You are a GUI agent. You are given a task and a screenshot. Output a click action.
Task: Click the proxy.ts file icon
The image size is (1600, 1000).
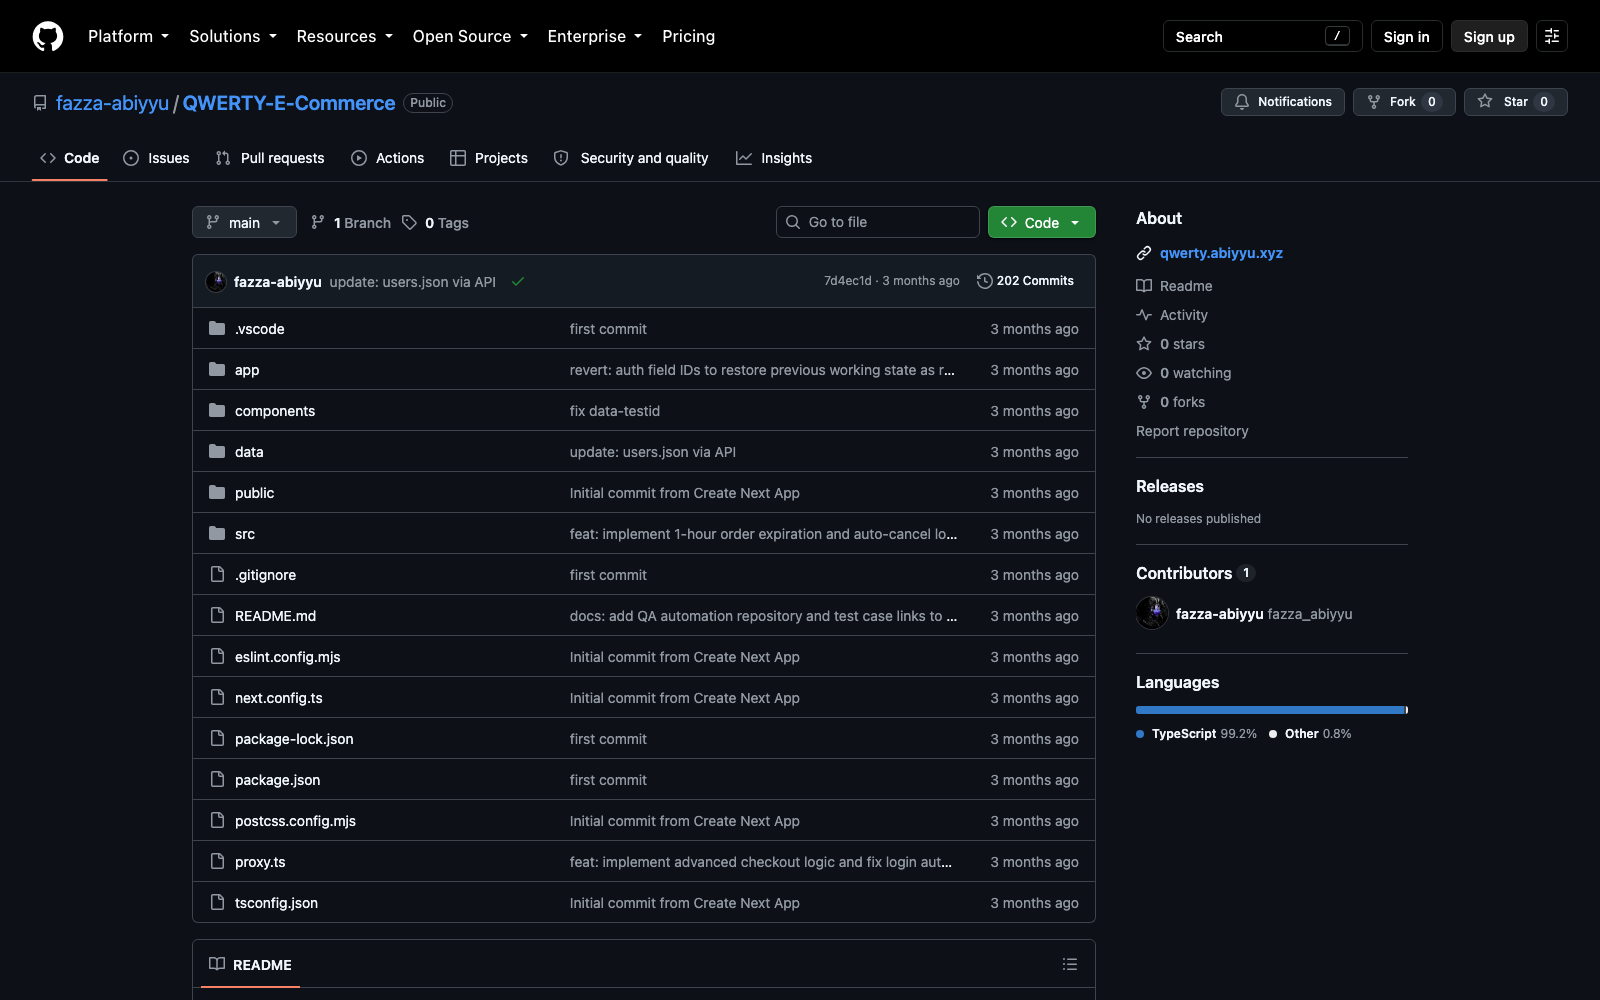[217, 861]
